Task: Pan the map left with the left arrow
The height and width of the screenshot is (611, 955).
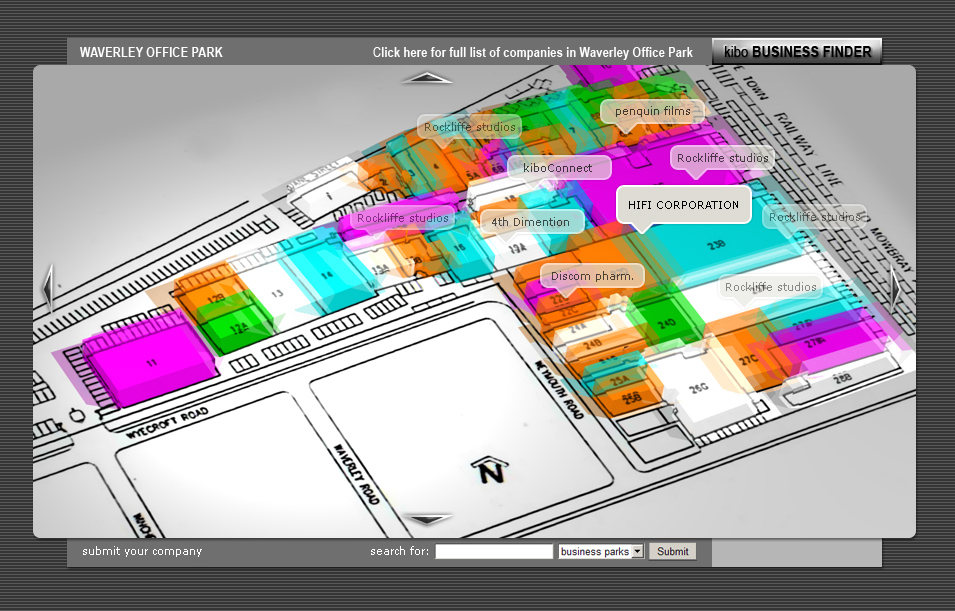Action: (46, 289)
